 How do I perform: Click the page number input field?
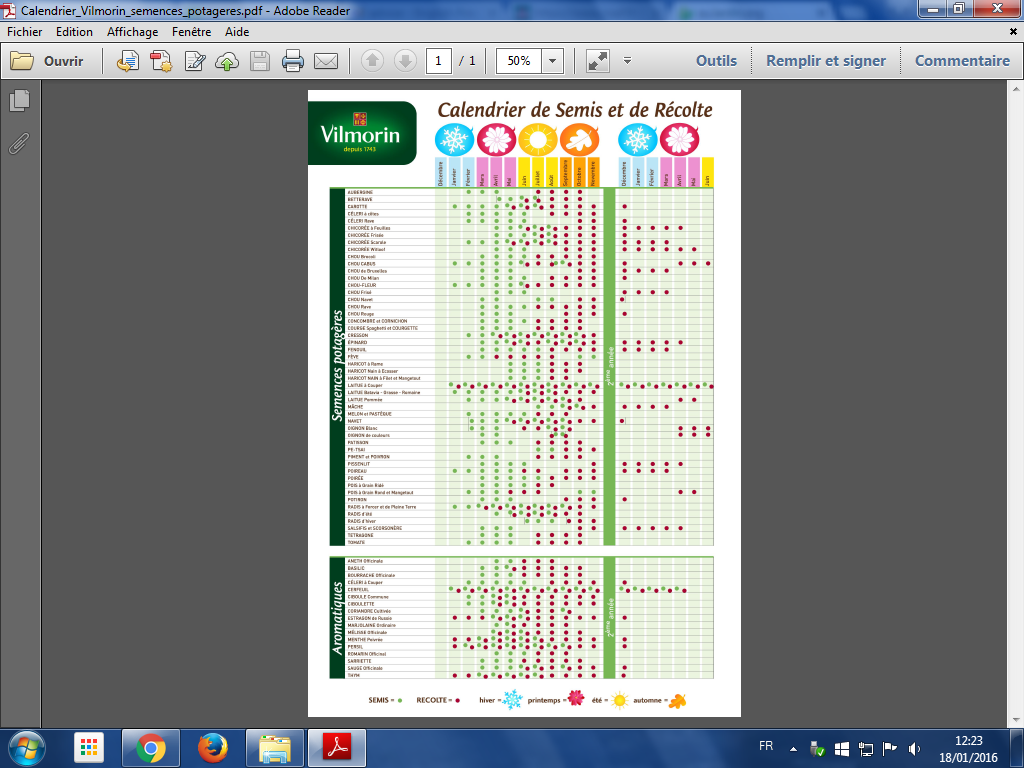438,61
